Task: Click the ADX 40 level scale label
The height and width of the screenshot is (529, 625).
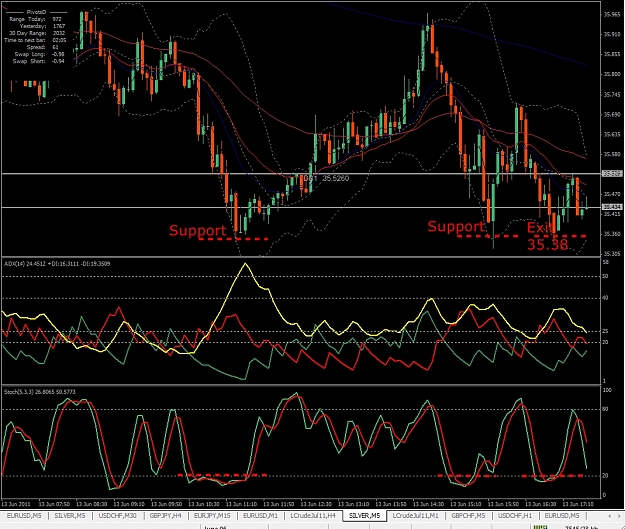Action: (x=605, y=298)
